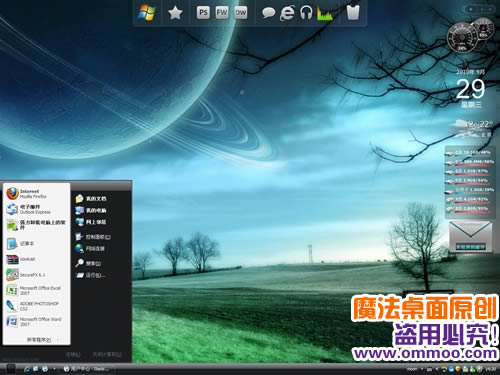Click the second quick launch icon on the taskbar
This screenshot has height=375, width=500.
point(36,369)
